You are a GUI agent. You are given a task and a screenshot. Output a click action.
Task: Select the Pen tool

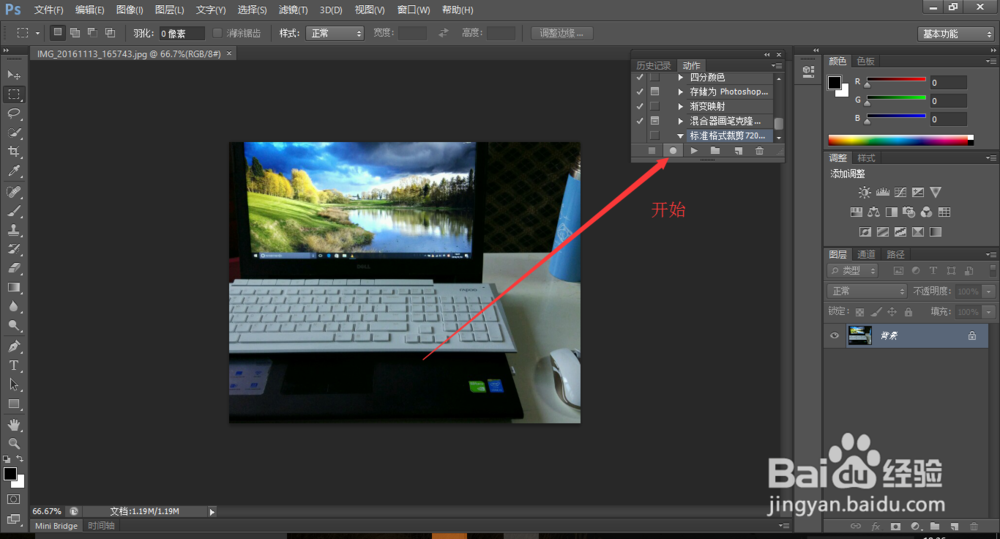click(13, 346)
